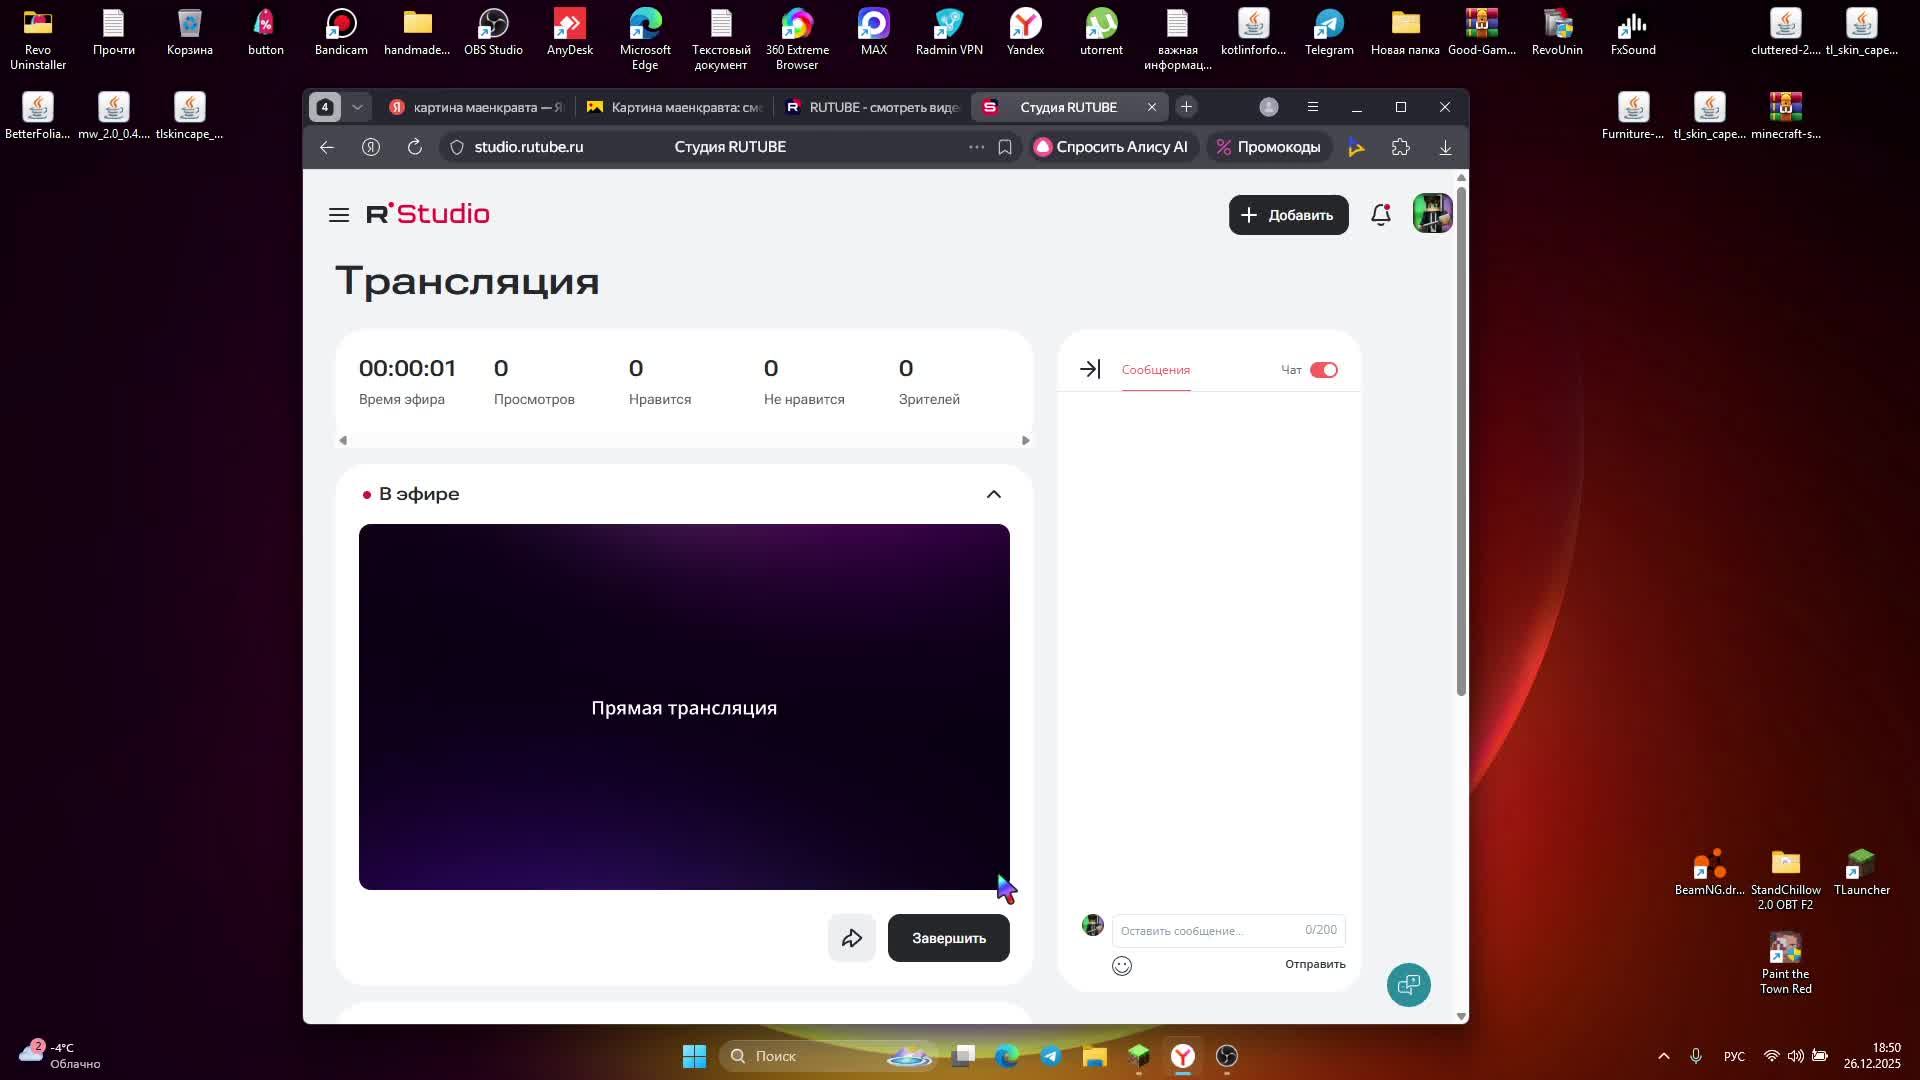Viewport: 1920px width, 1080px height.
Task: Switch to RUTUBE - смотреть видео tab
Action: 874,107
